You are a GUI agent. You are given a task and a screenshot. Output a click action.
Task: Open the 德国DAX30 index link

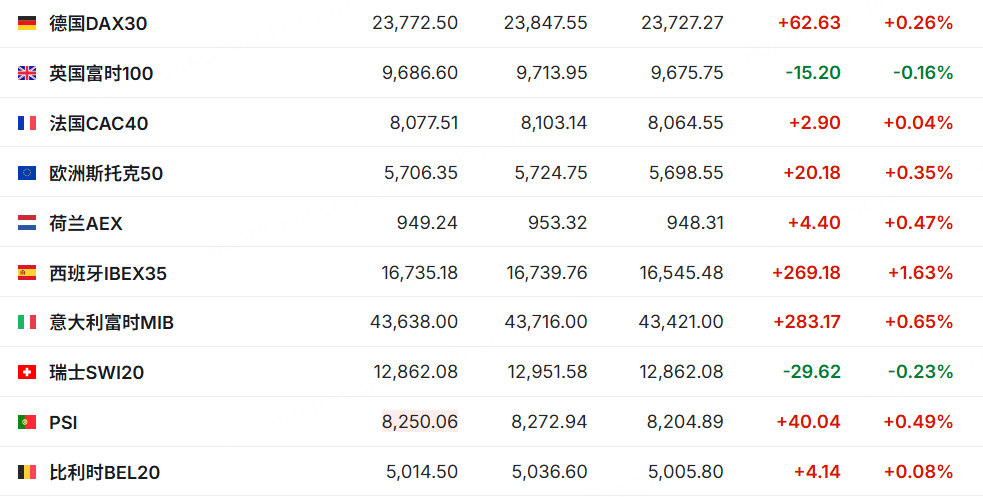point(98,23)
